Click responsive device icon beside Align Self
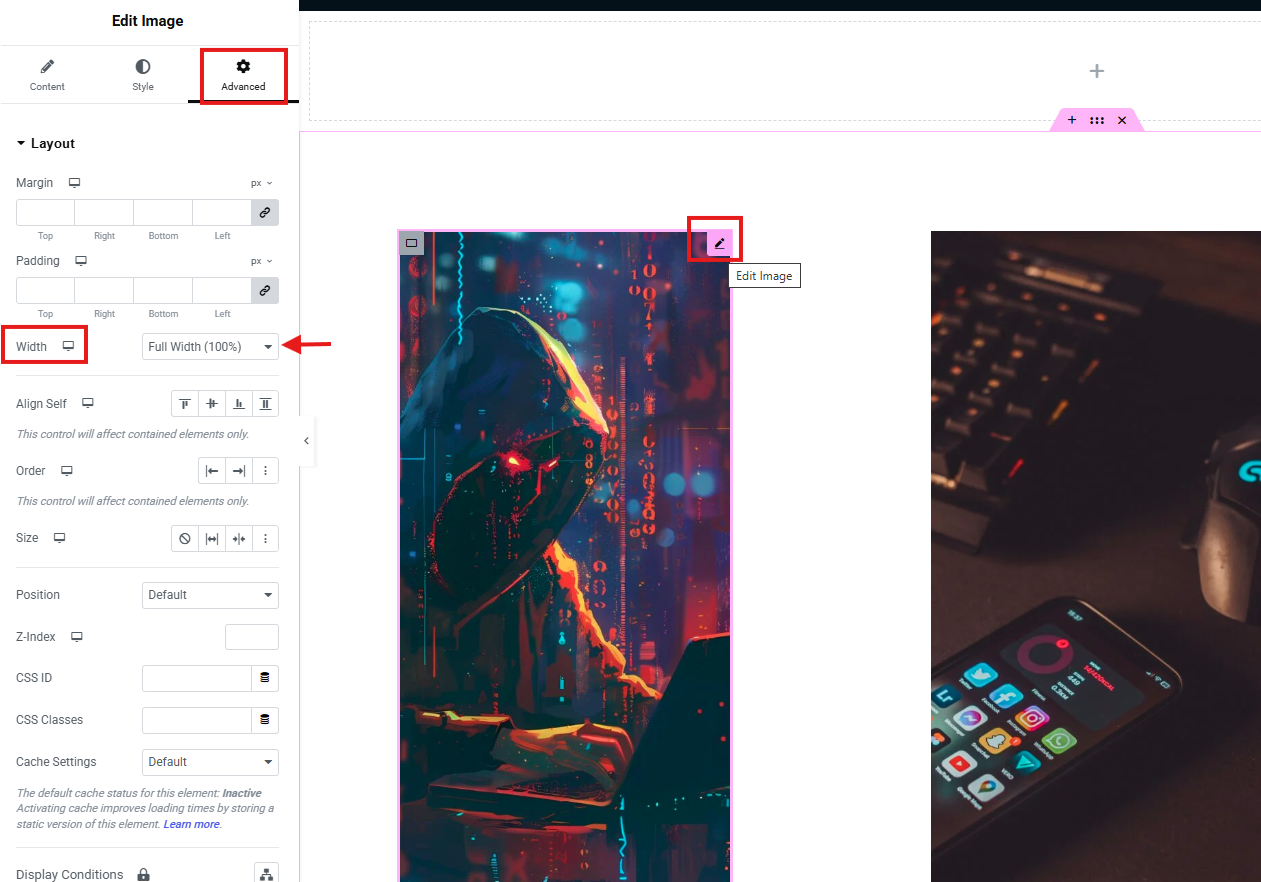The image size is (1261, 882). pos(88,403)
